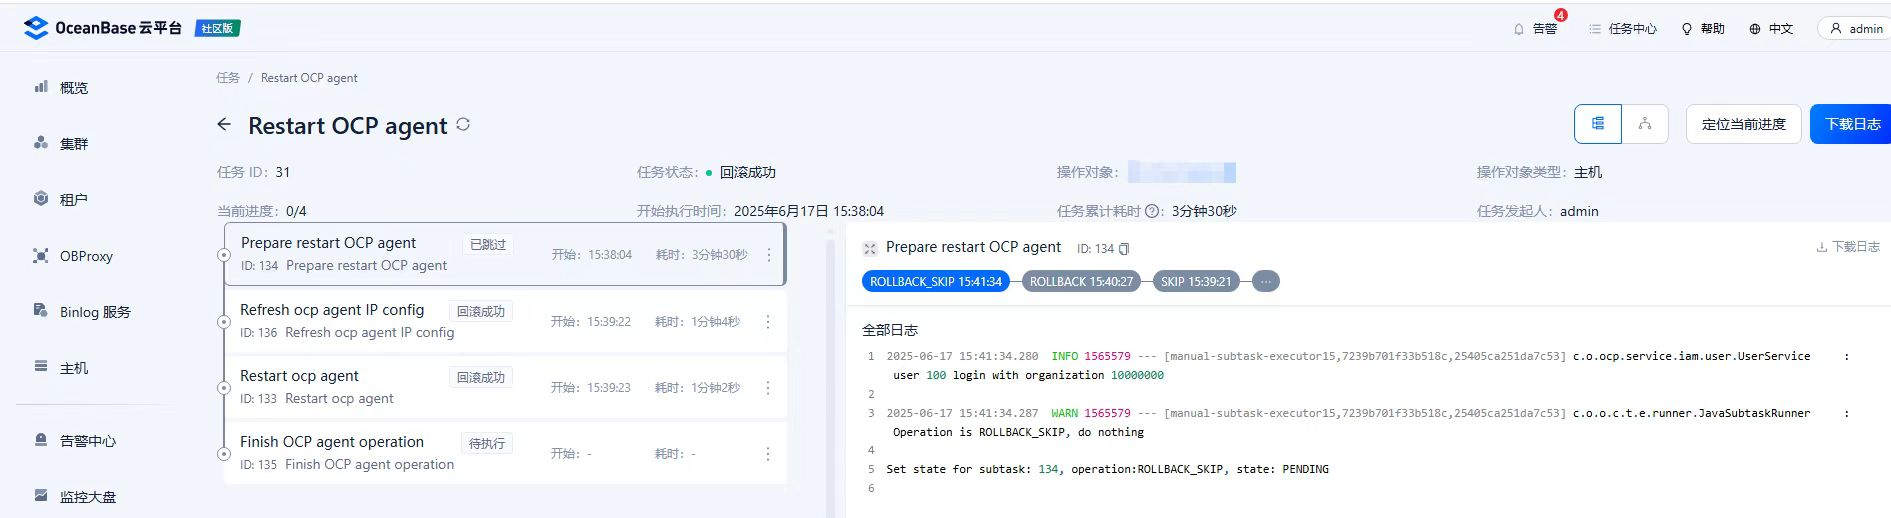Open 告警中心 alert center in sidebar

point(75,440)
